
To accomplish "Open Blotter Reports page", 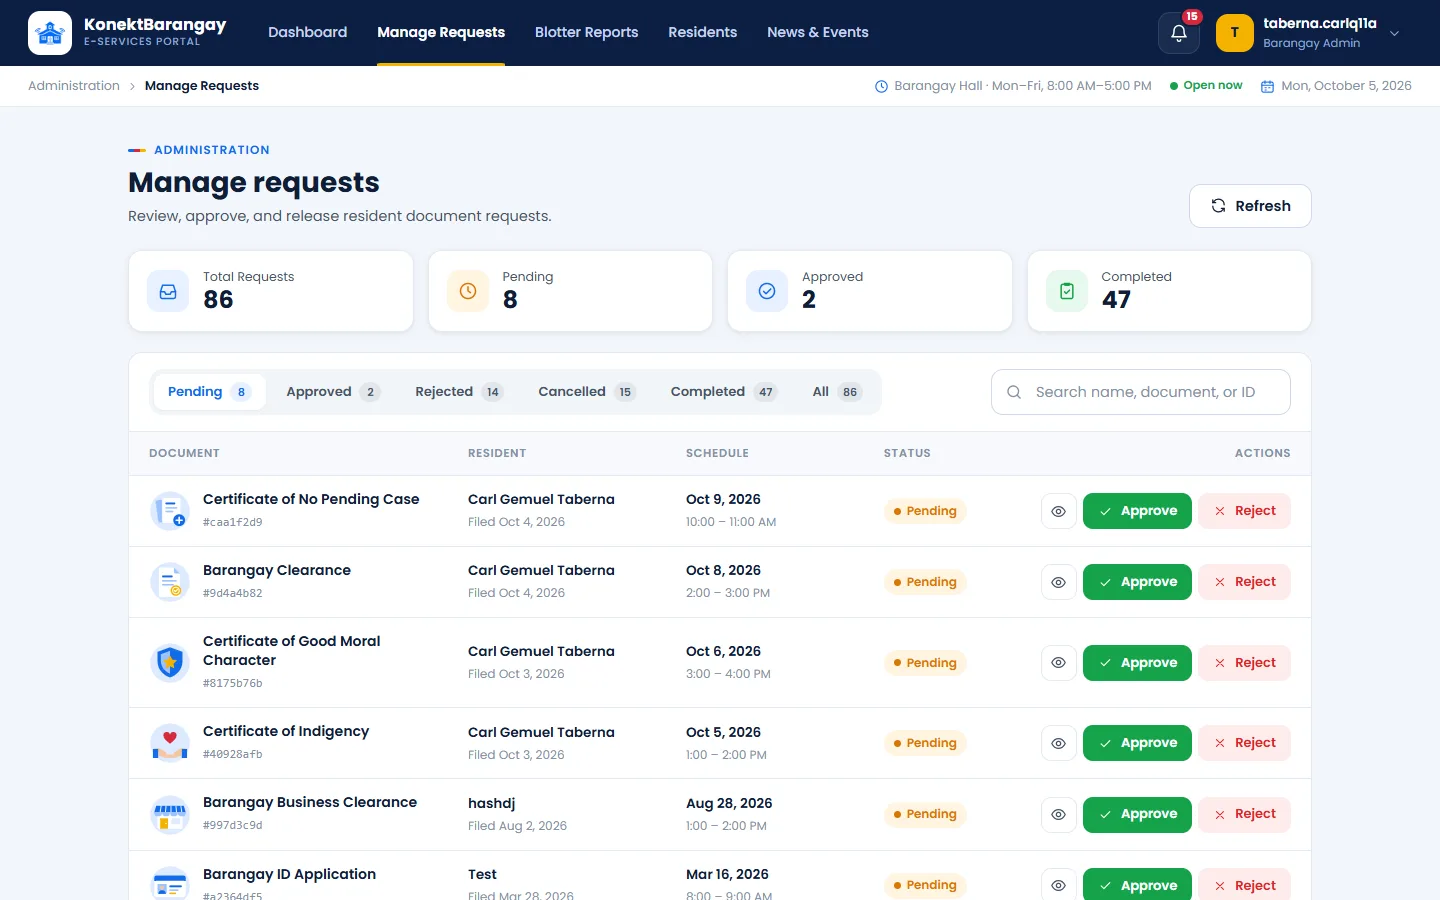I will 586,32.
